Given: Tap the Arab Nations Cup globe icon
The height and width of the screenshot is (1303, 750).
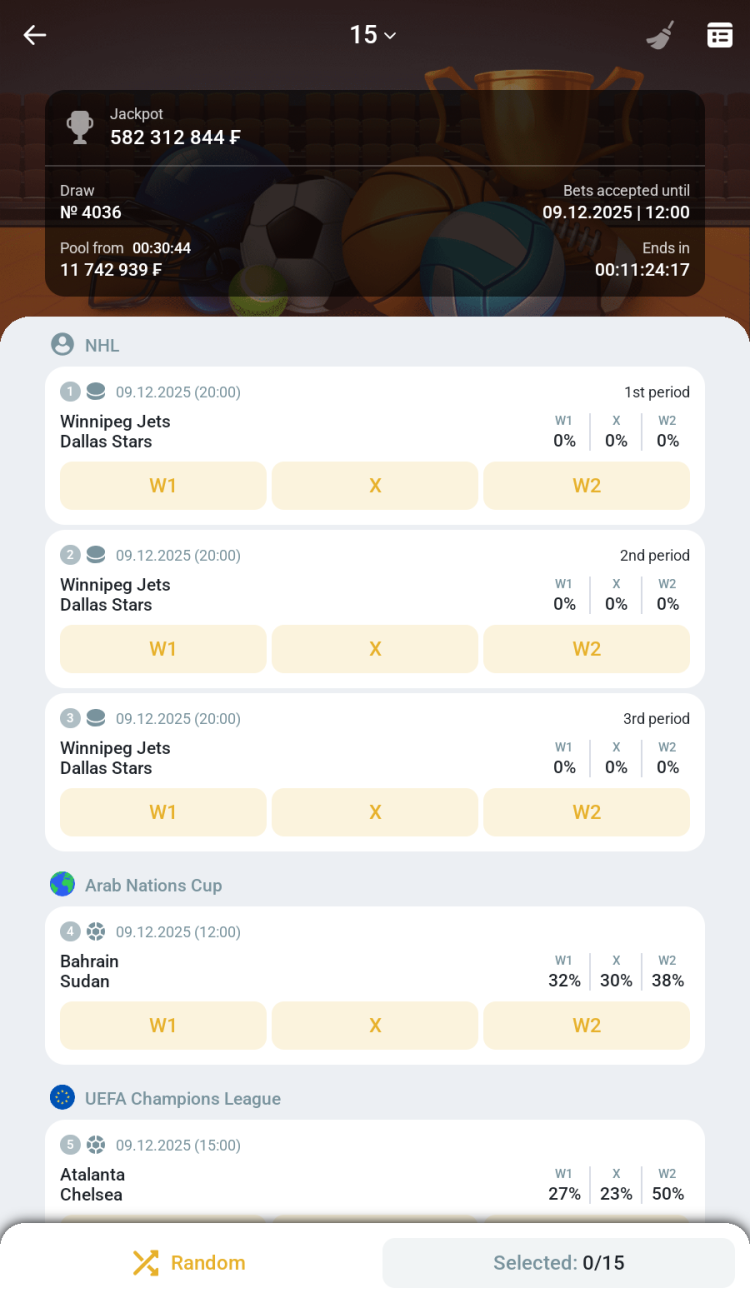Looking at the screenshot, I should [62, 884].
